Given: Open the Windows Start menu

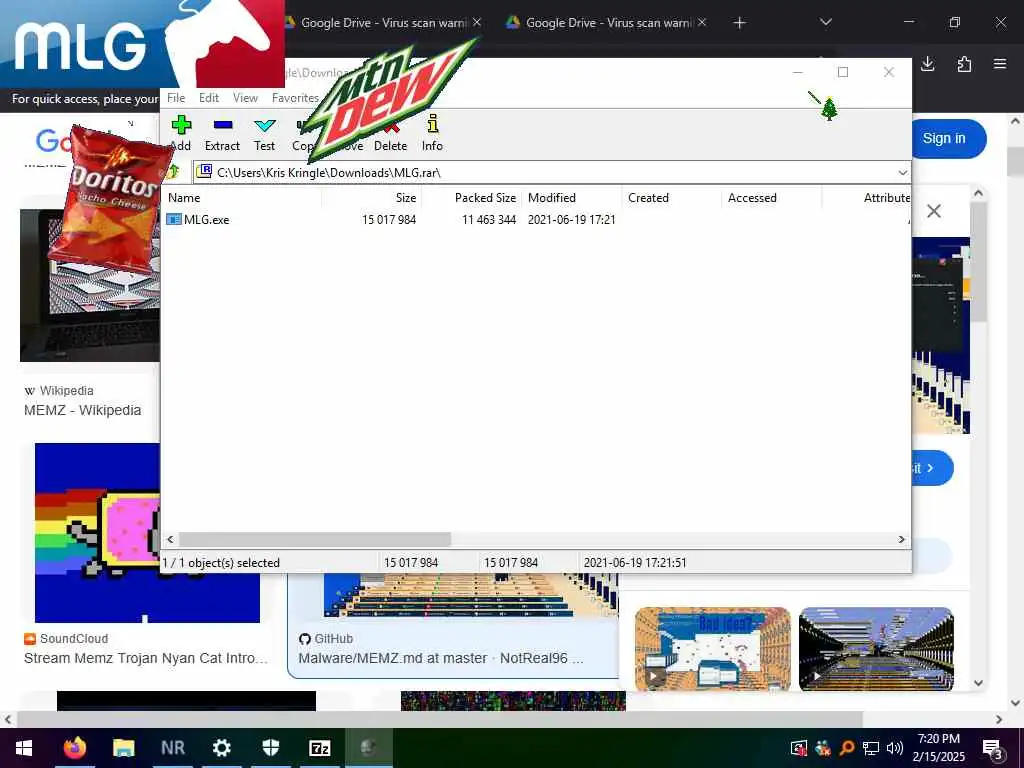Looking at the screenshot, I should (24, 748).
